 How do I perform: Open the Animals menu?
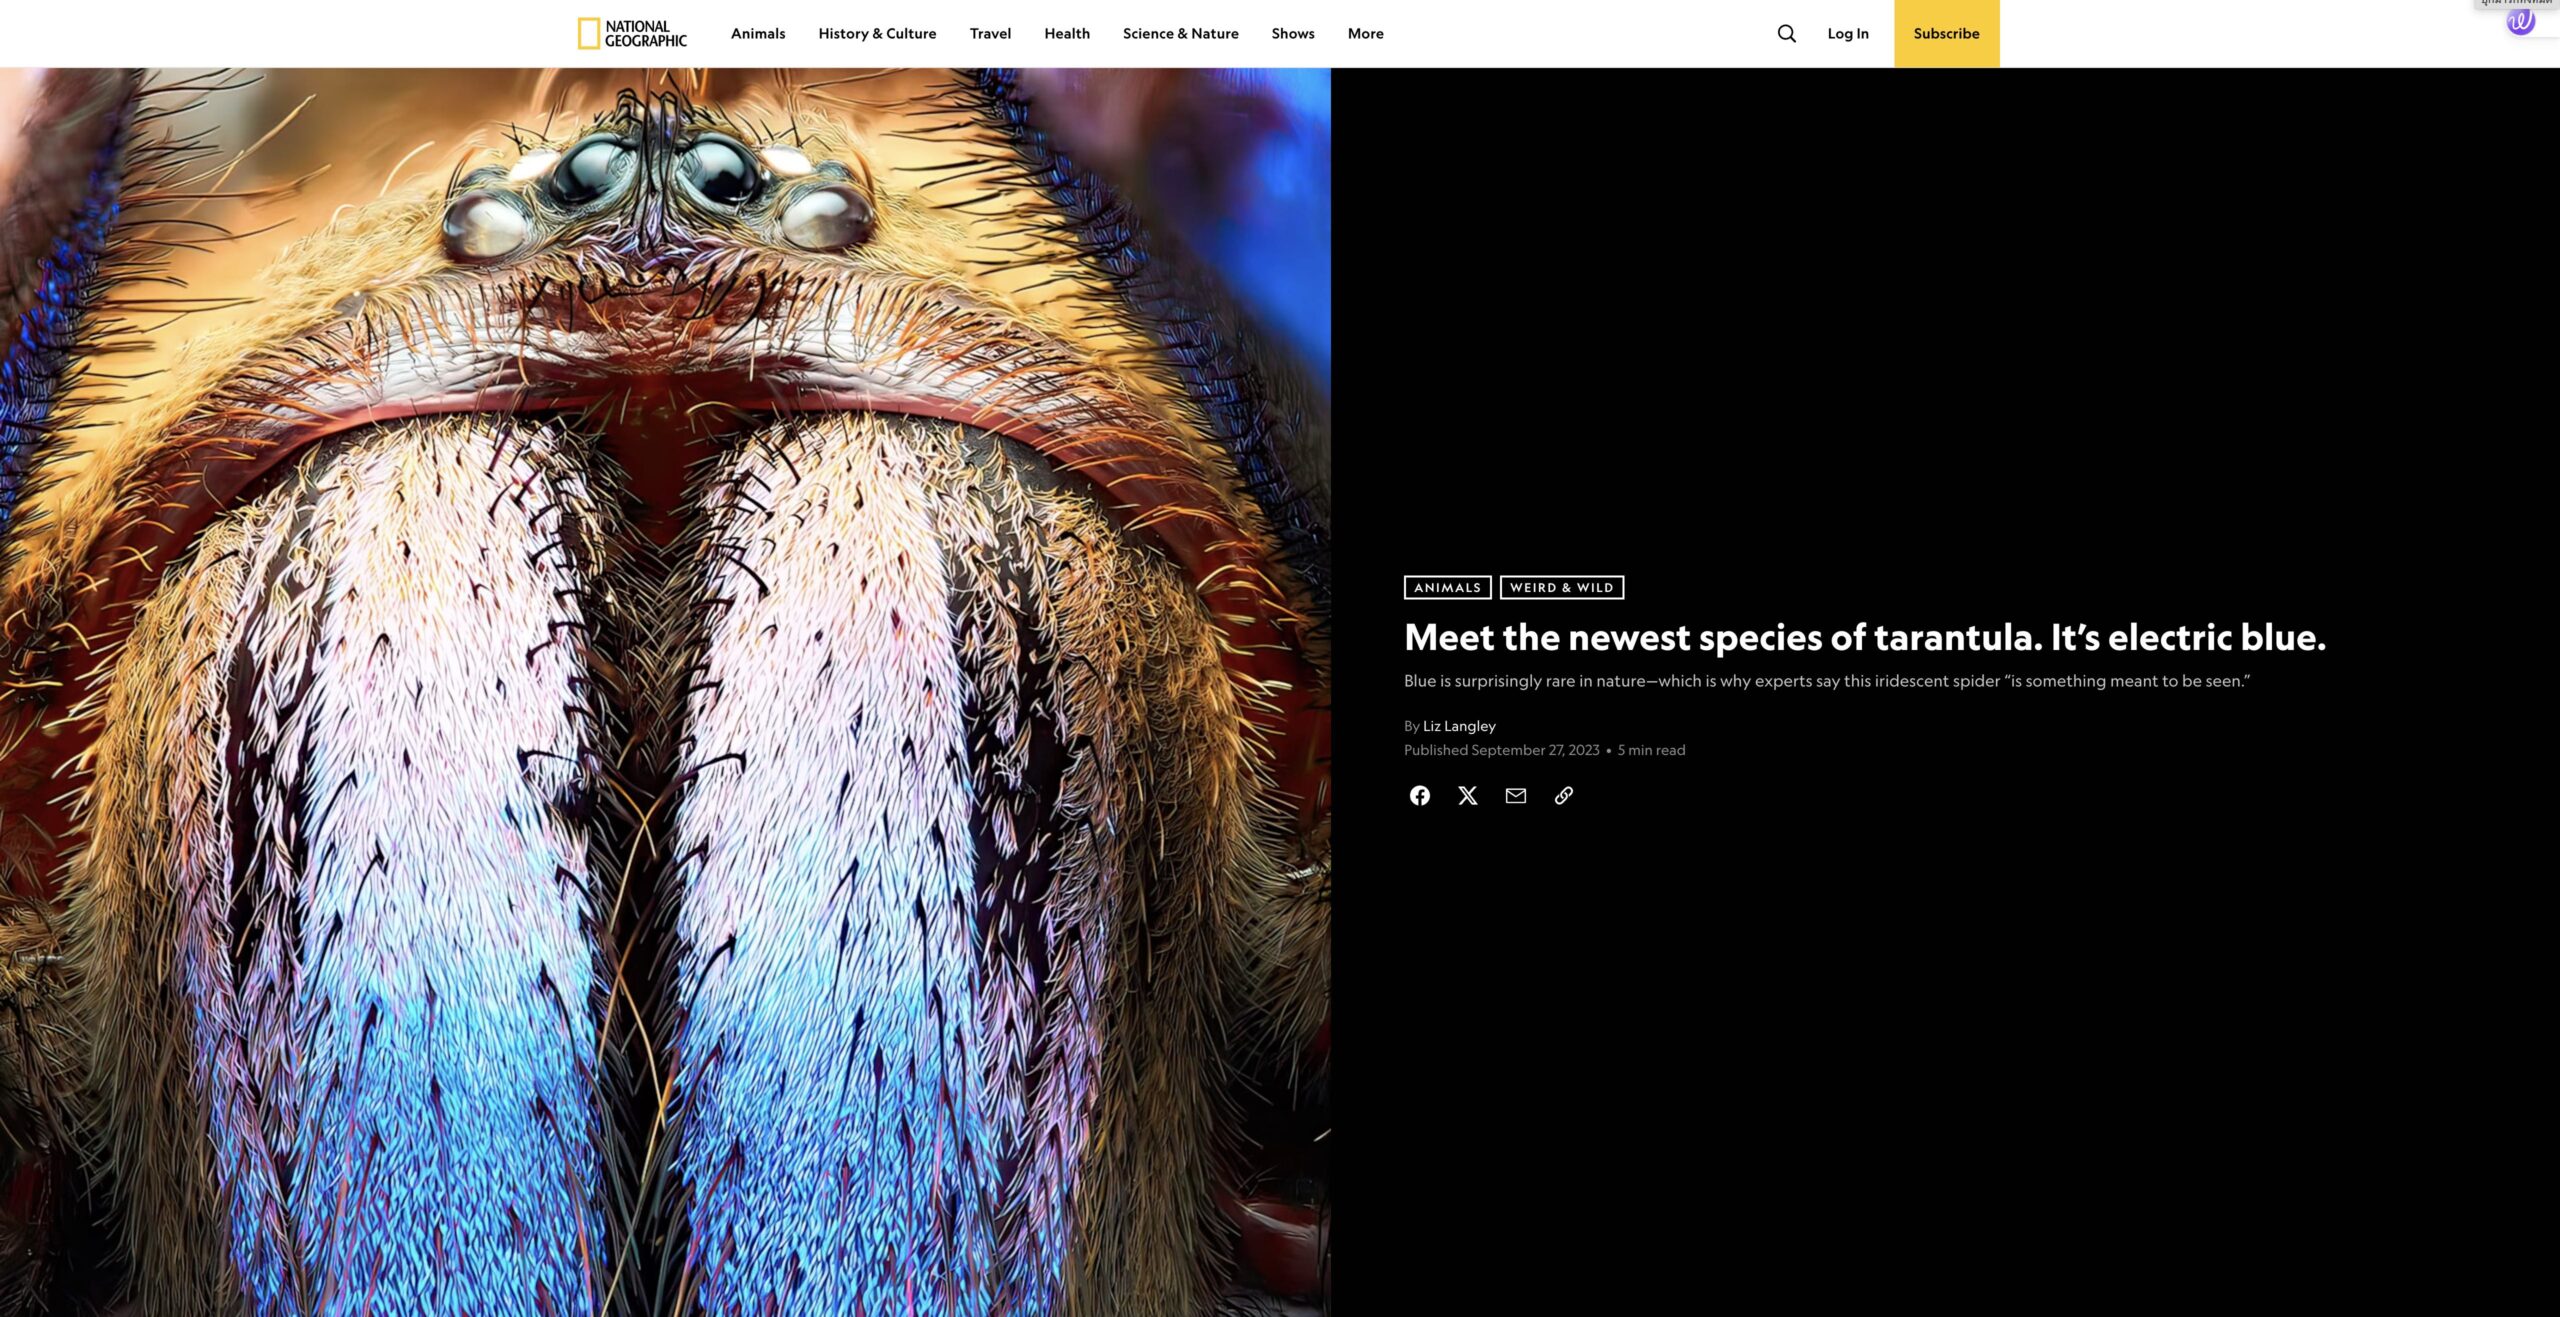pos(757,33)
